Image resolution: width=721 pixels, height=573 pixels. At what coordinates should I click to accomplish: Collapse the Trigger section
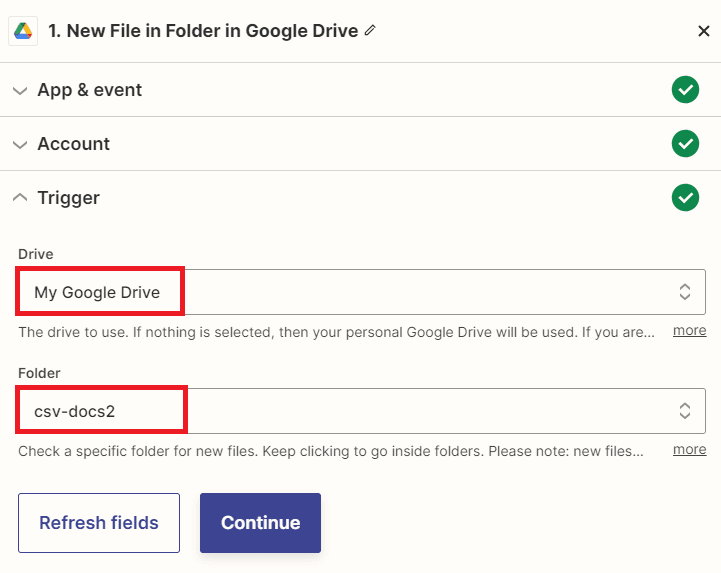point(20,198)
